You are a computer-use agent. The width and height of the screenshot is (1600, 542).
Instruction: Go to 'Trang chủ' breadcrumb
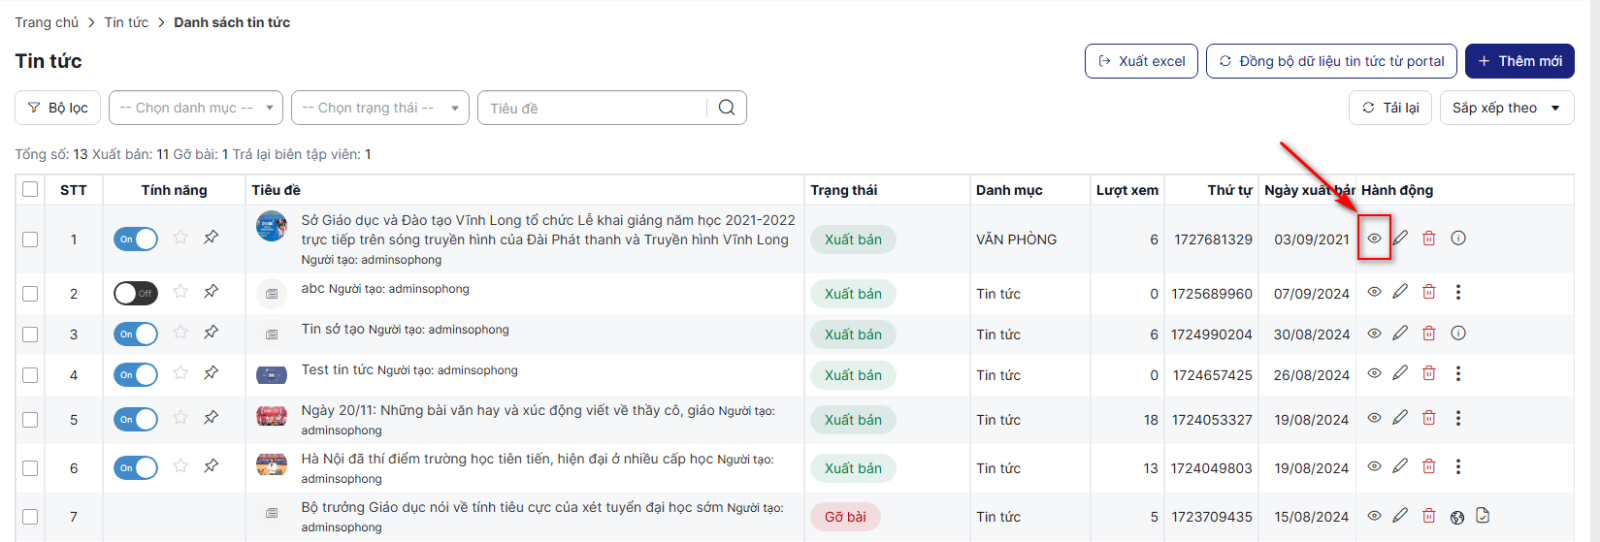click(46, 22)
